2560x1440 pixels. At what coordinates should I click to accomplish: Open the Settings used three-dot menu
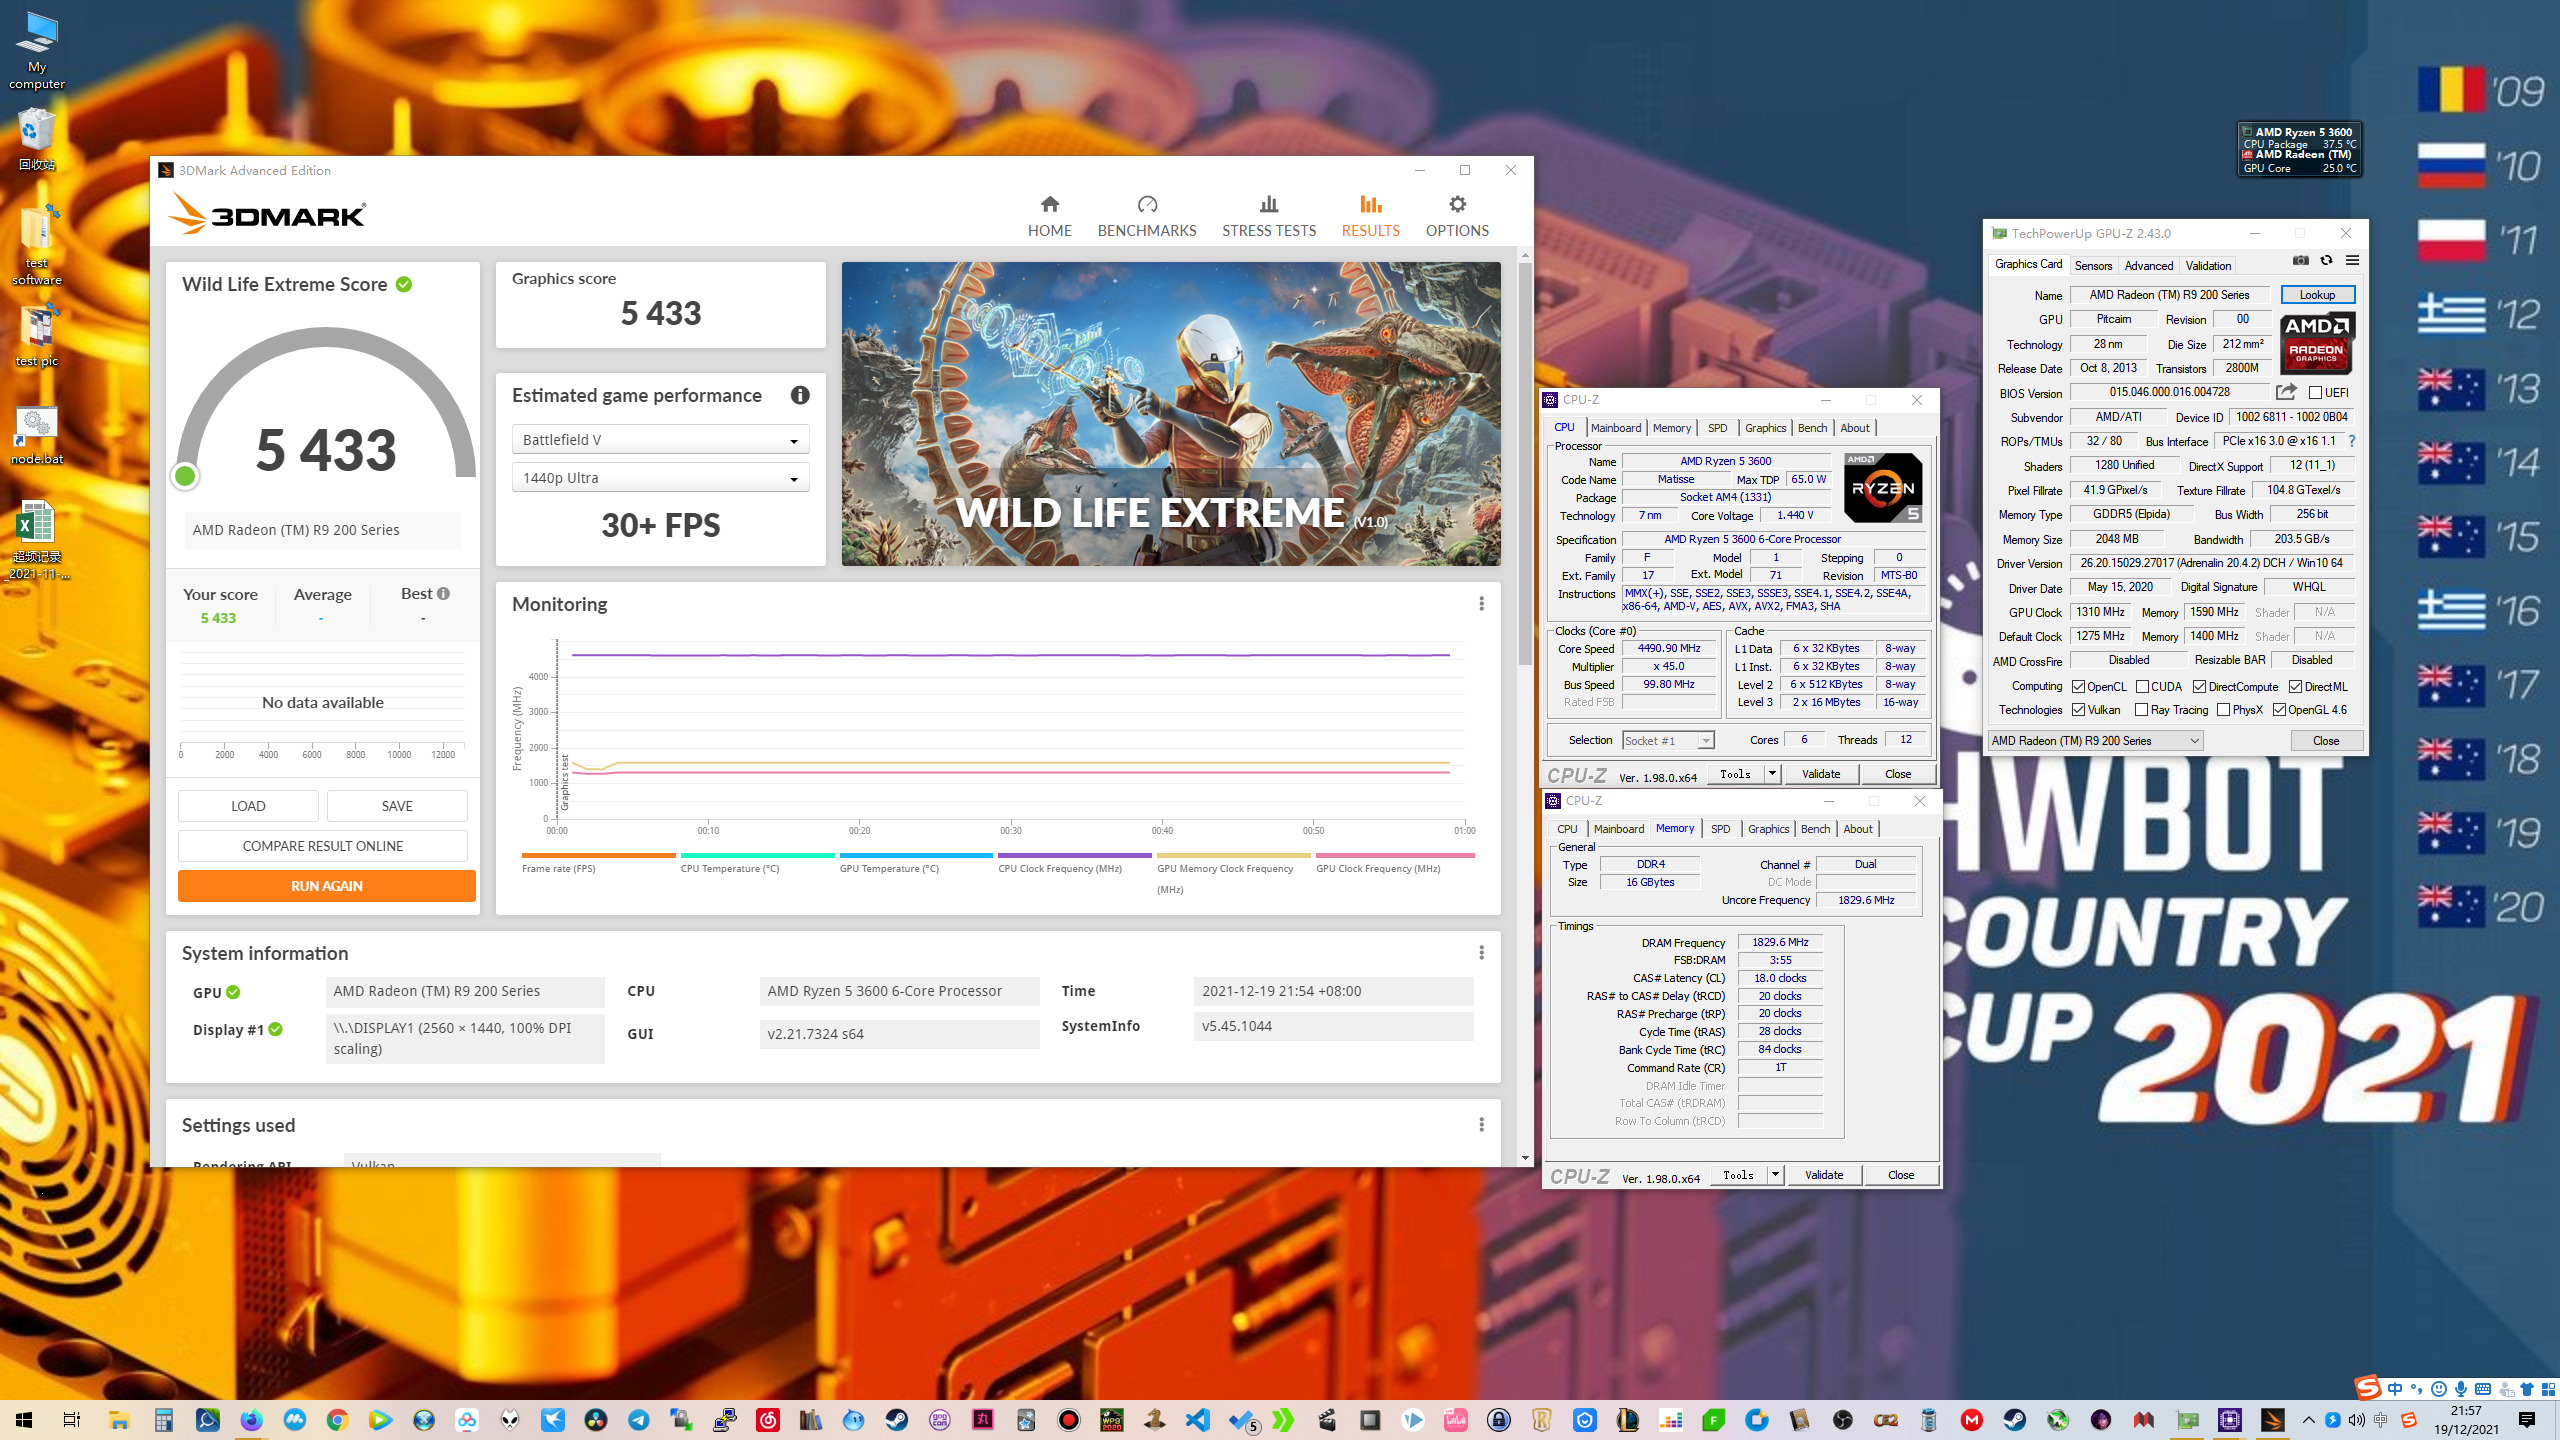tap(1481, 1125)
